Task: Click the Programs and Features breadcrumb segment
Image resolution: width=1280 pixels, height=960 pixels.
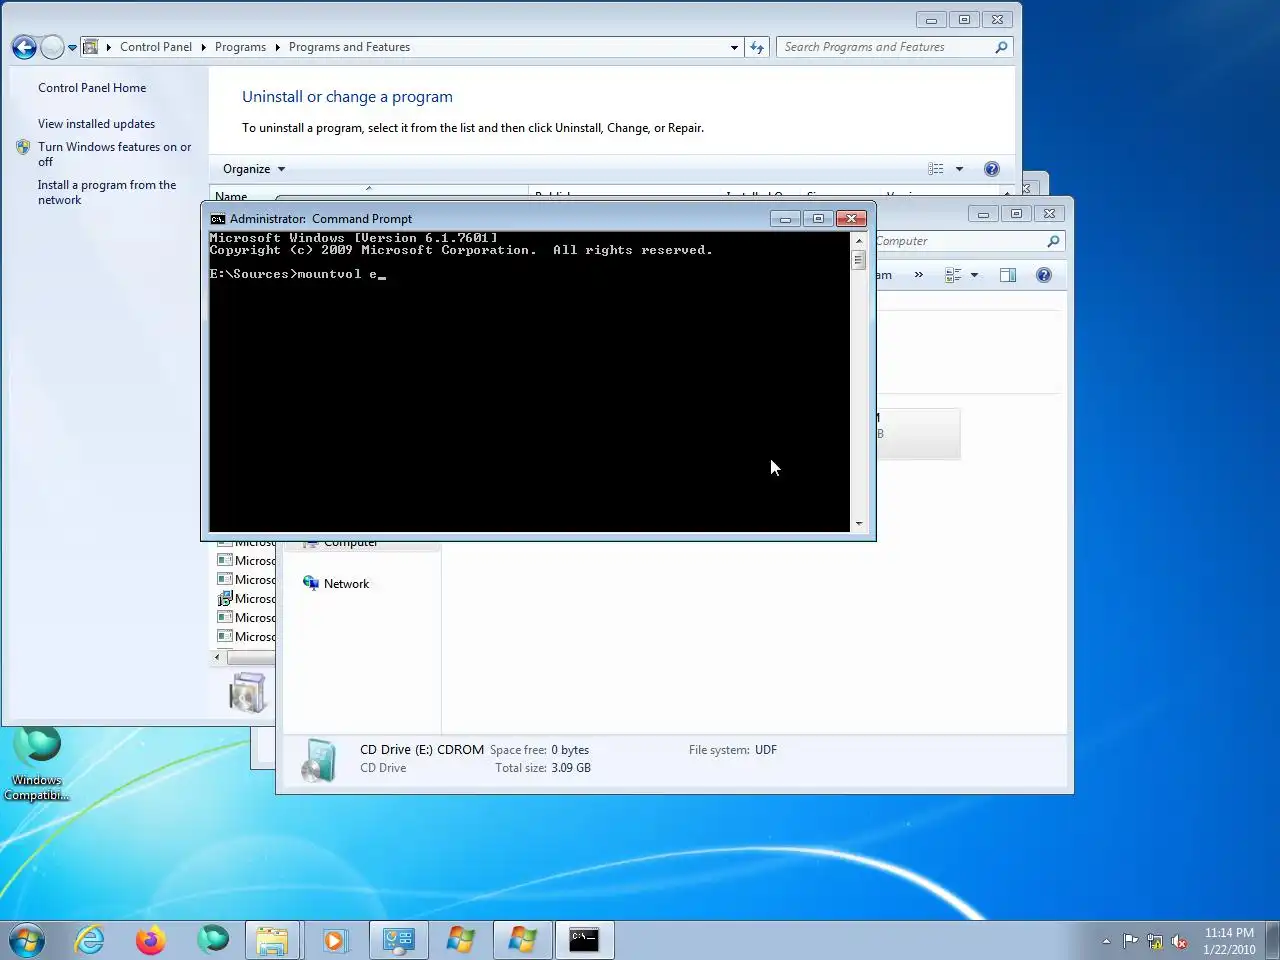Action: pos(349,47)
